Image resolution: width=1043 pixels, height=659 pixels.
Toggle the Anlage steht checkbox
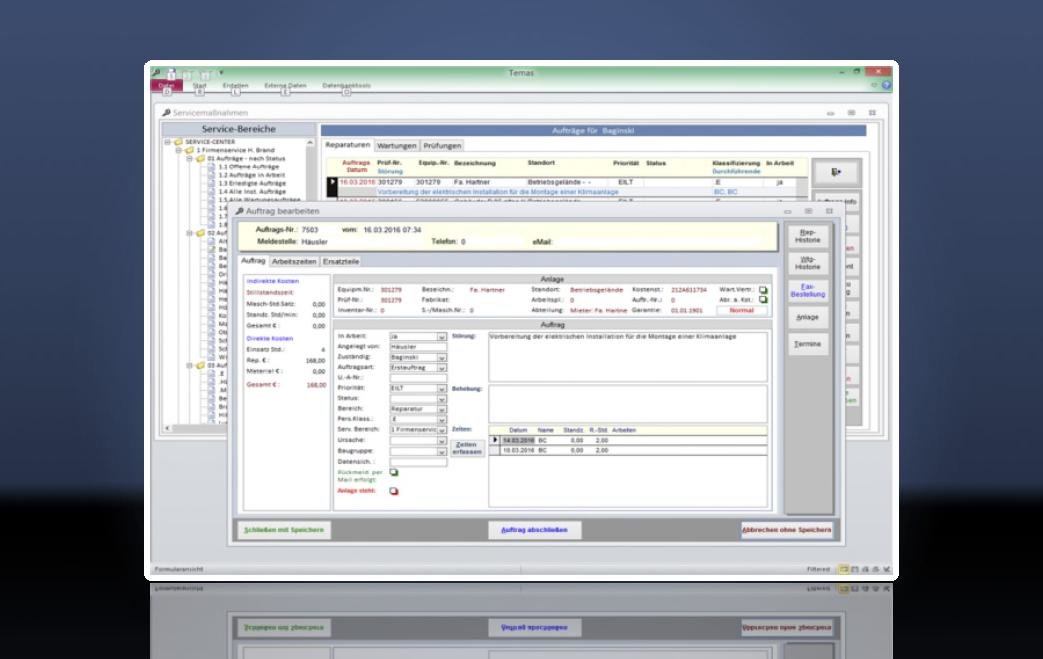[394, 491]
